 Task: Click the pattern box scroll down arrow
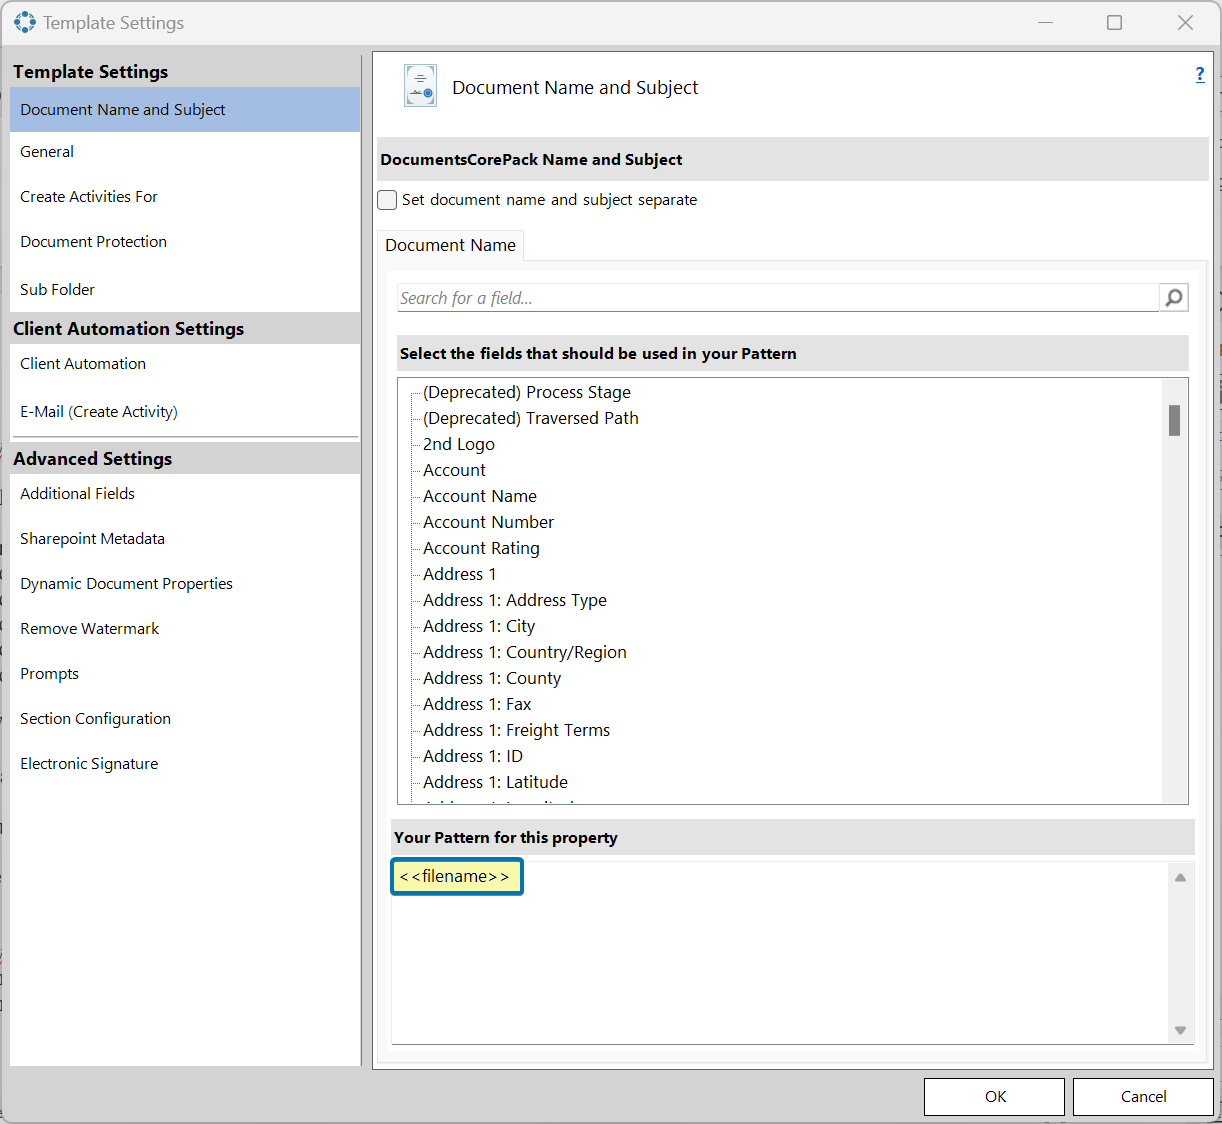pos(1180,1031)
